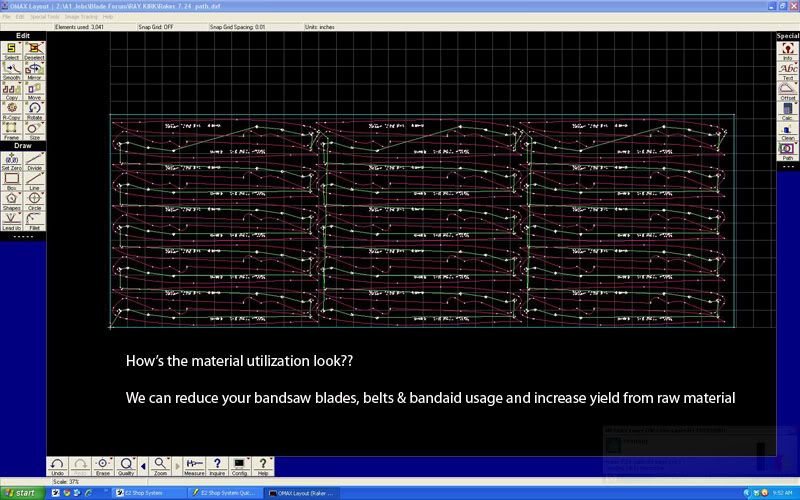800x500 pixels.
Task: Pick the Mirror tool
Action: pos(34,70)
